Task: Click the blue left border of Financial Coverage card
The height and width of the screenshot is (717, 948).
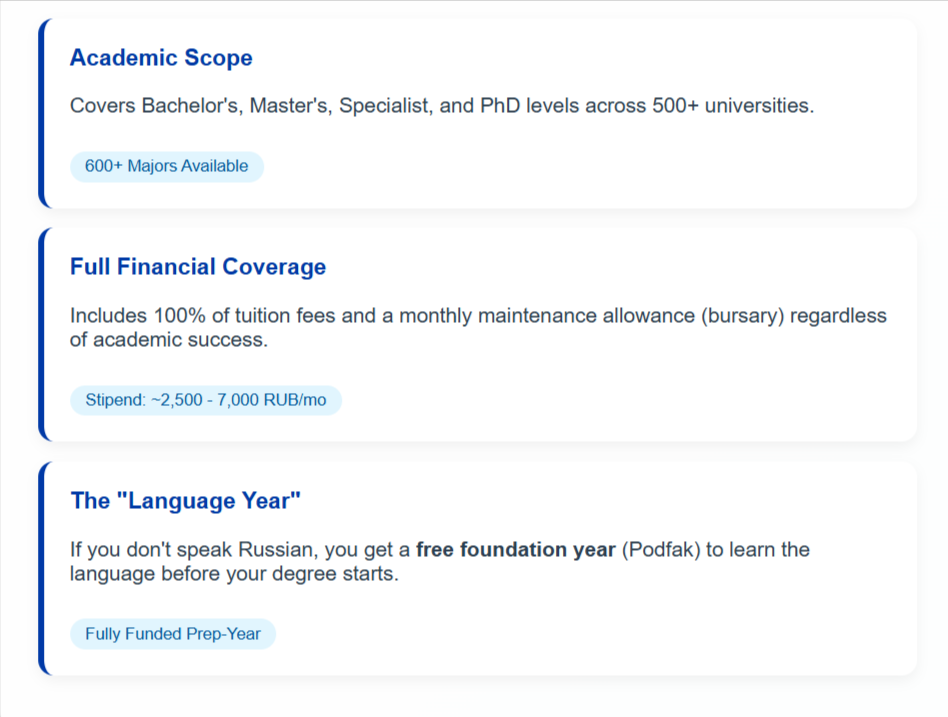Action: [x=42, y=334]
